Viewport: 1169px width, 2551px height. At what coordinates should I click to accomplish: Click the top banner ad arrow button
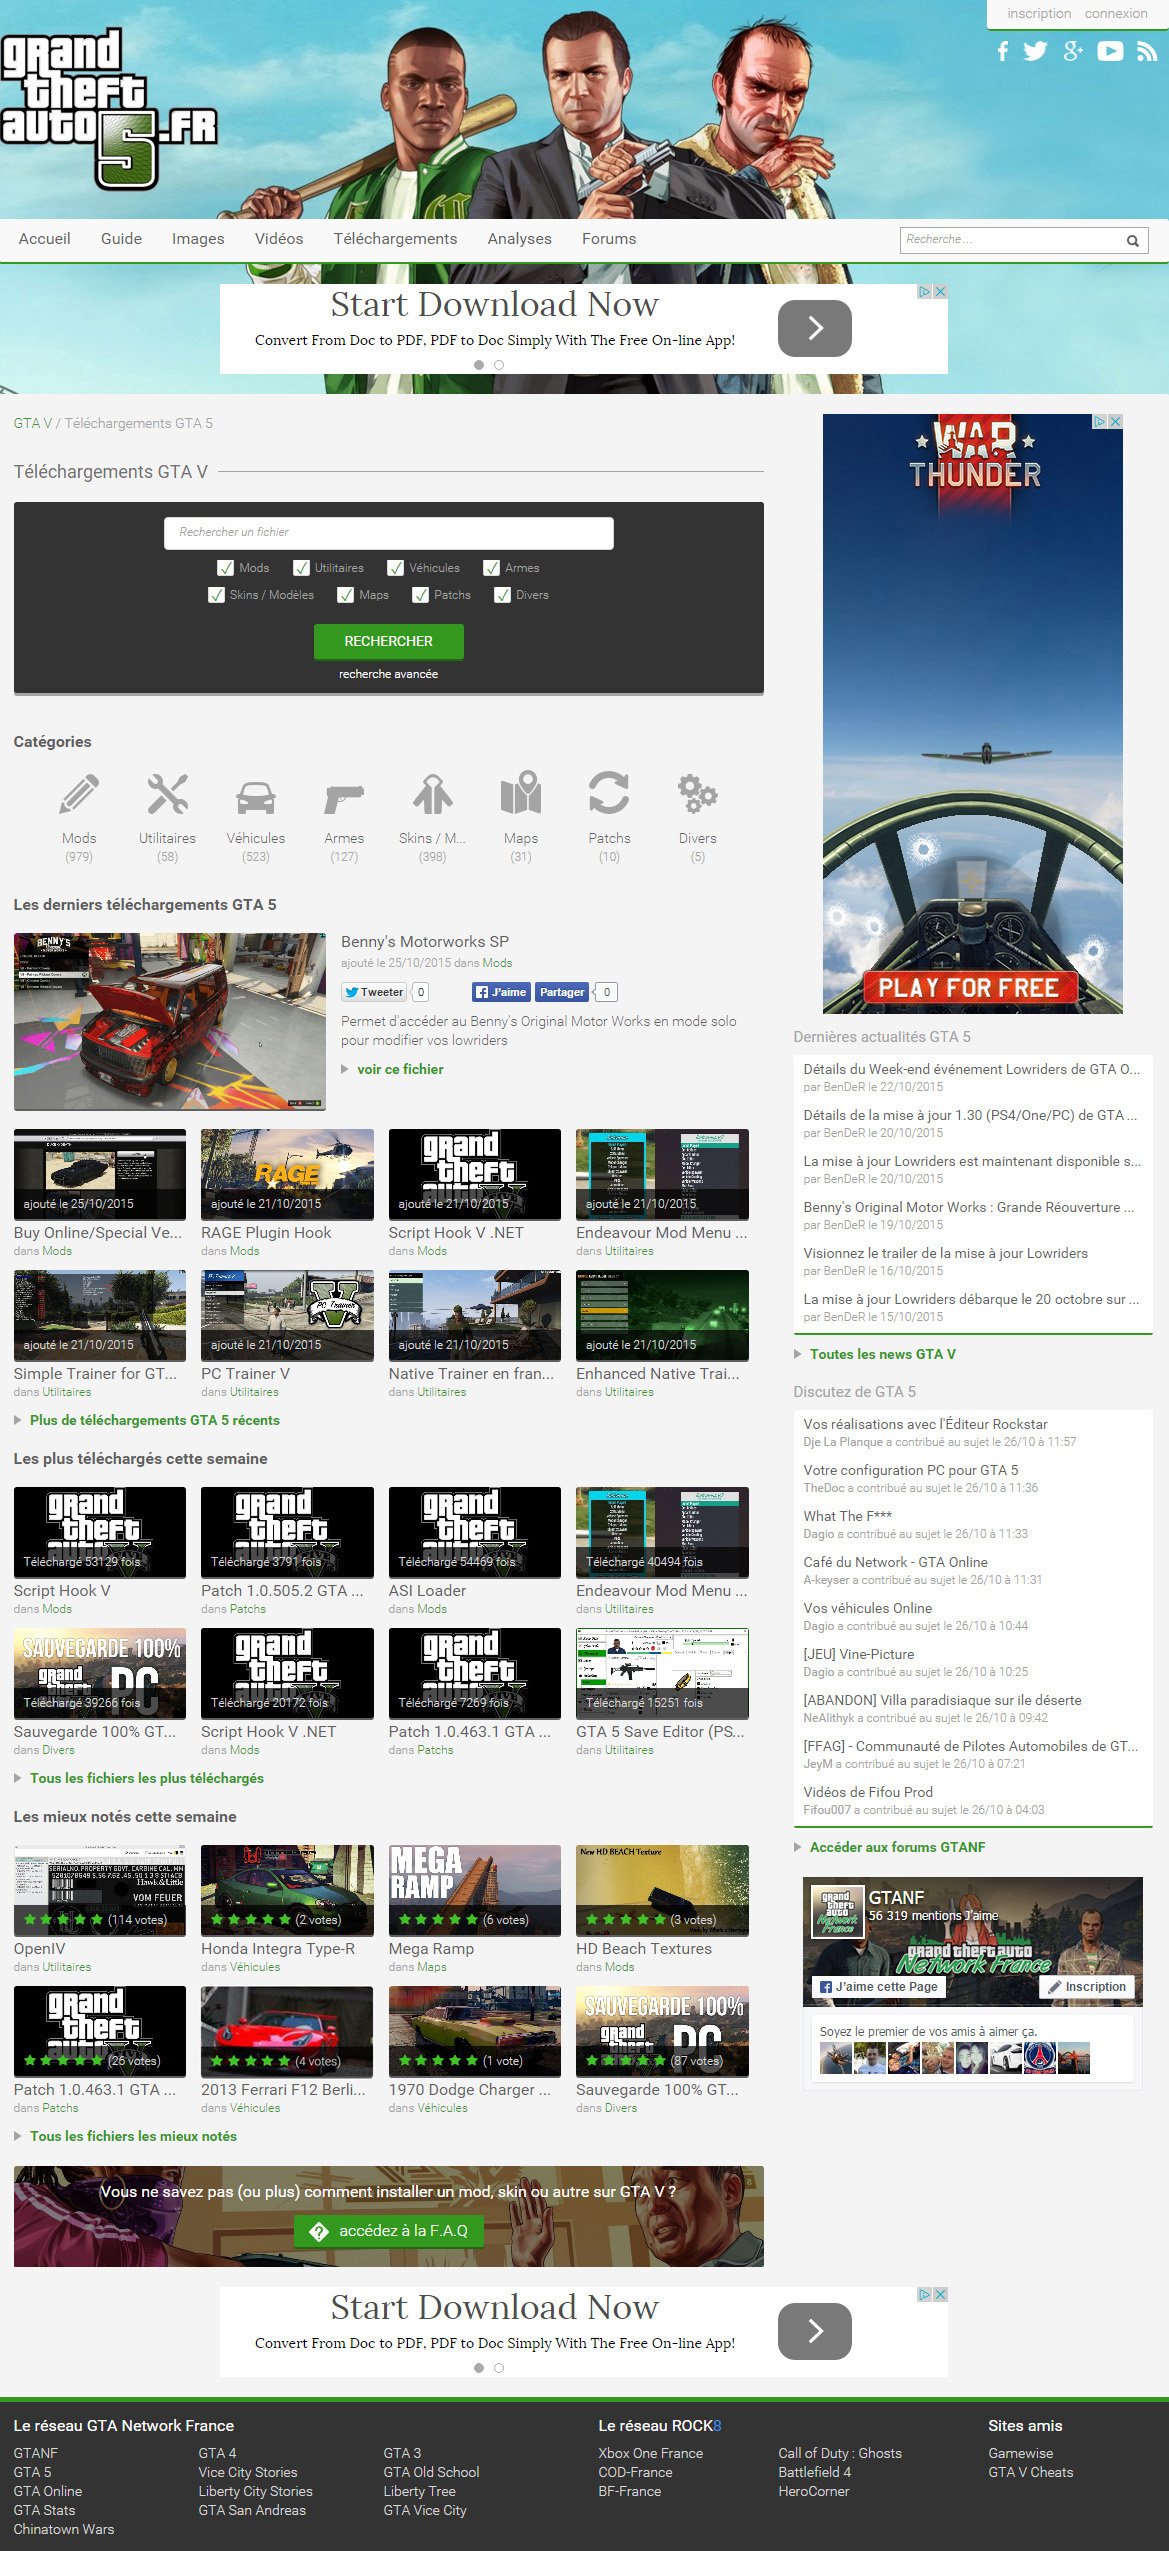point(815,328)
